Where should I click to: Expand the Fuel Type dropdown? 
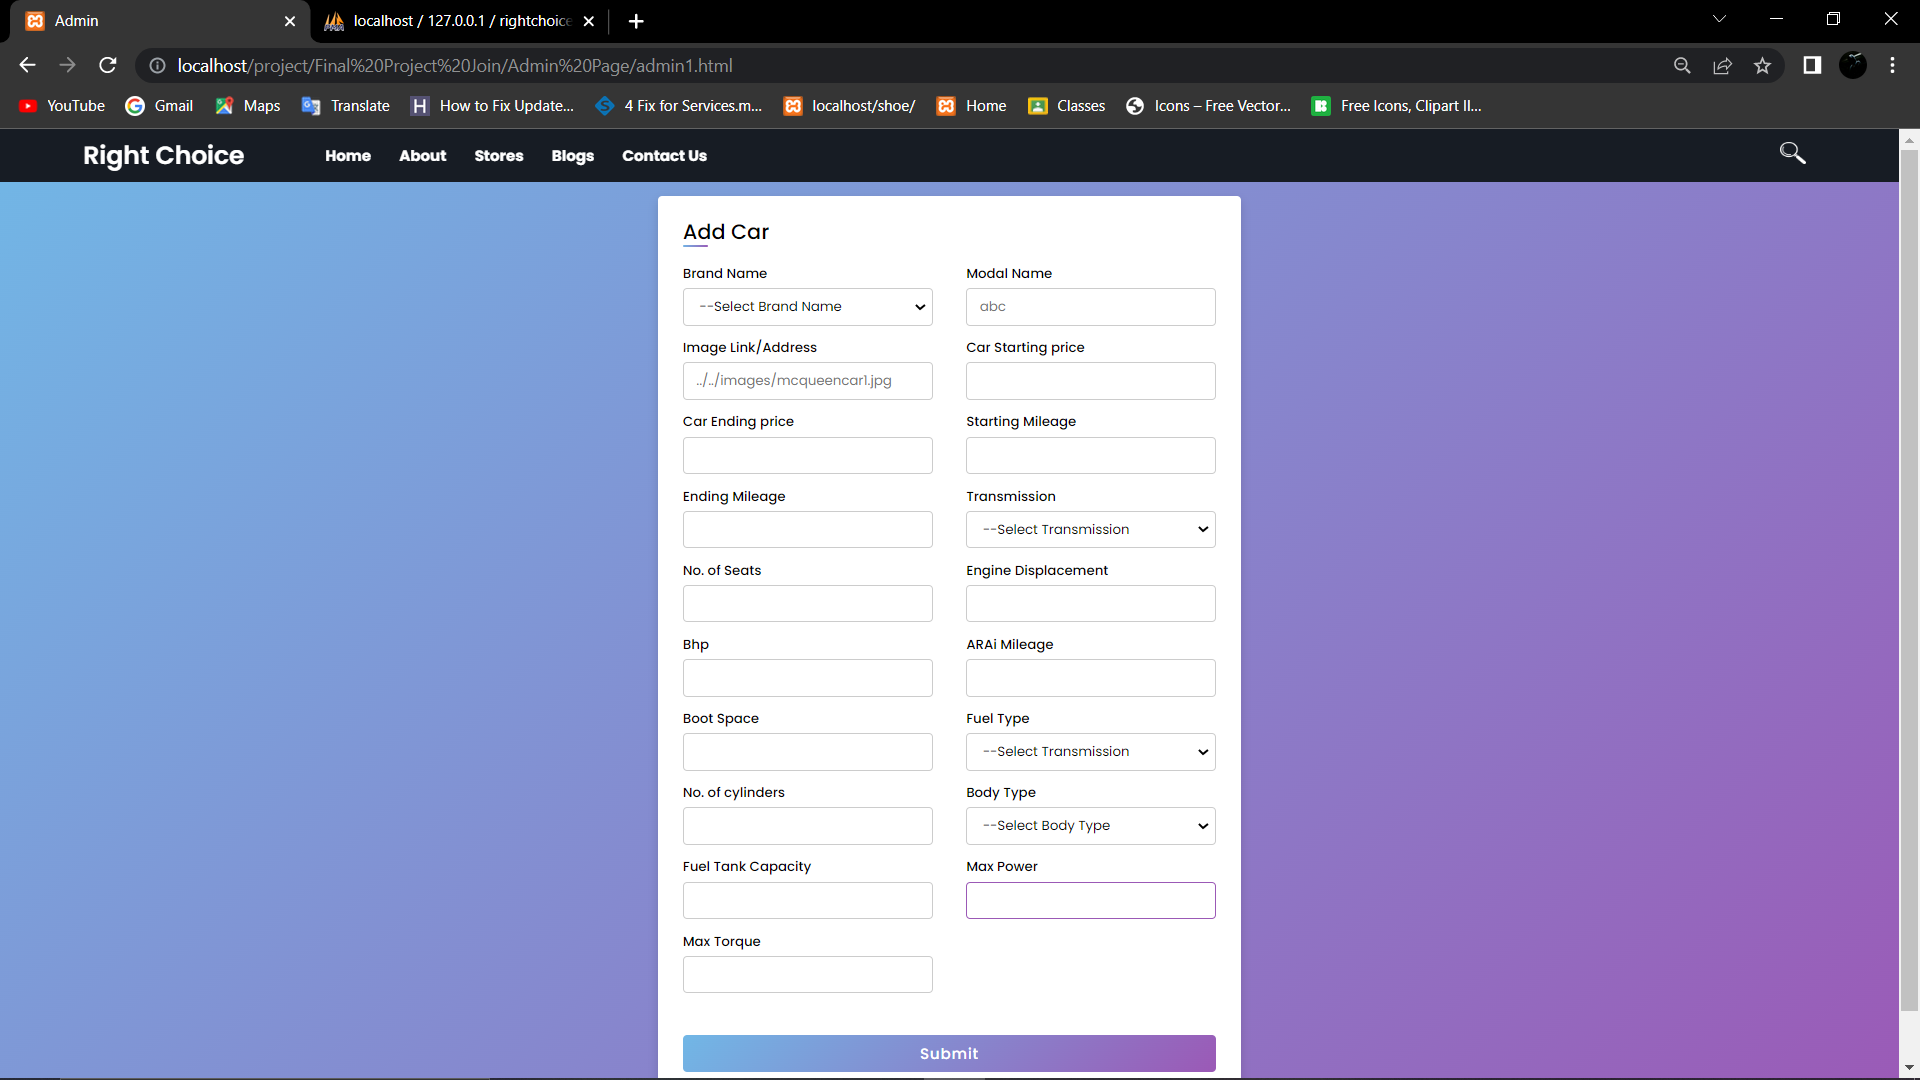1090,751
